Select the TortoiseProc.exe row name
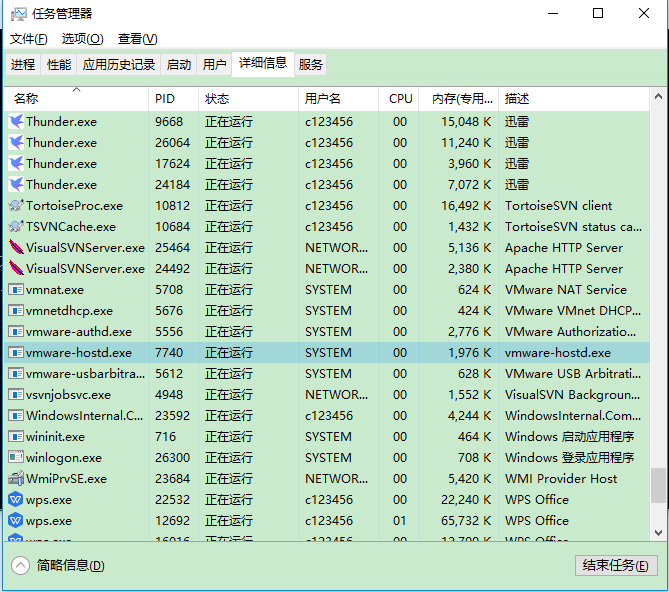669x592 pixels. [x=74, y=206]
